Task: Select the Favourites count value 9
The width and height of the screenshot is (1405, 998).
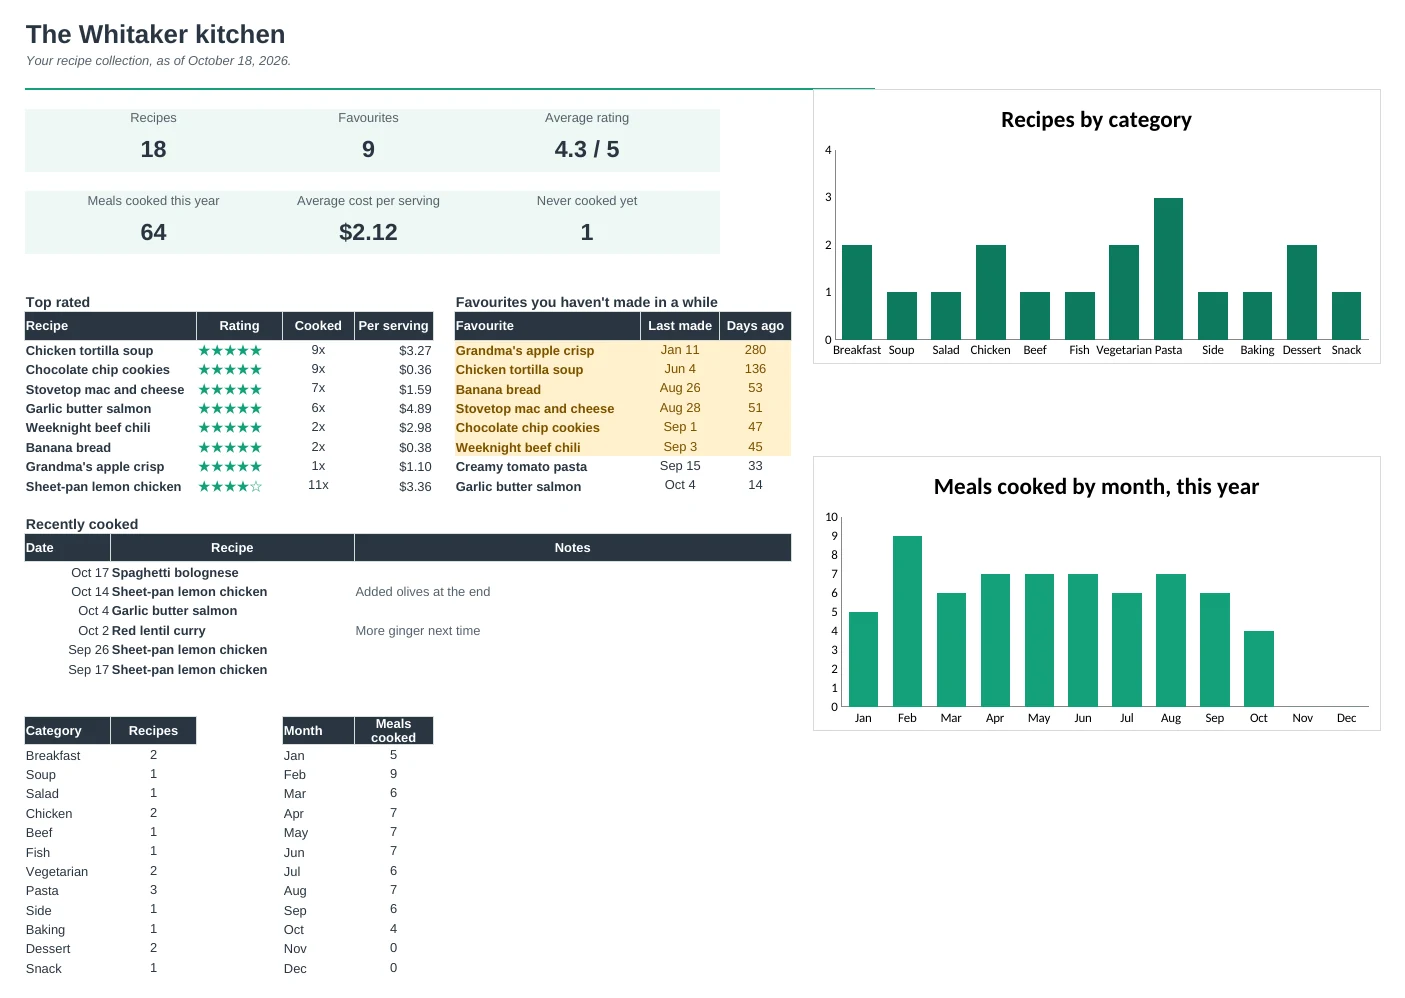Action: tap(368, 150)
